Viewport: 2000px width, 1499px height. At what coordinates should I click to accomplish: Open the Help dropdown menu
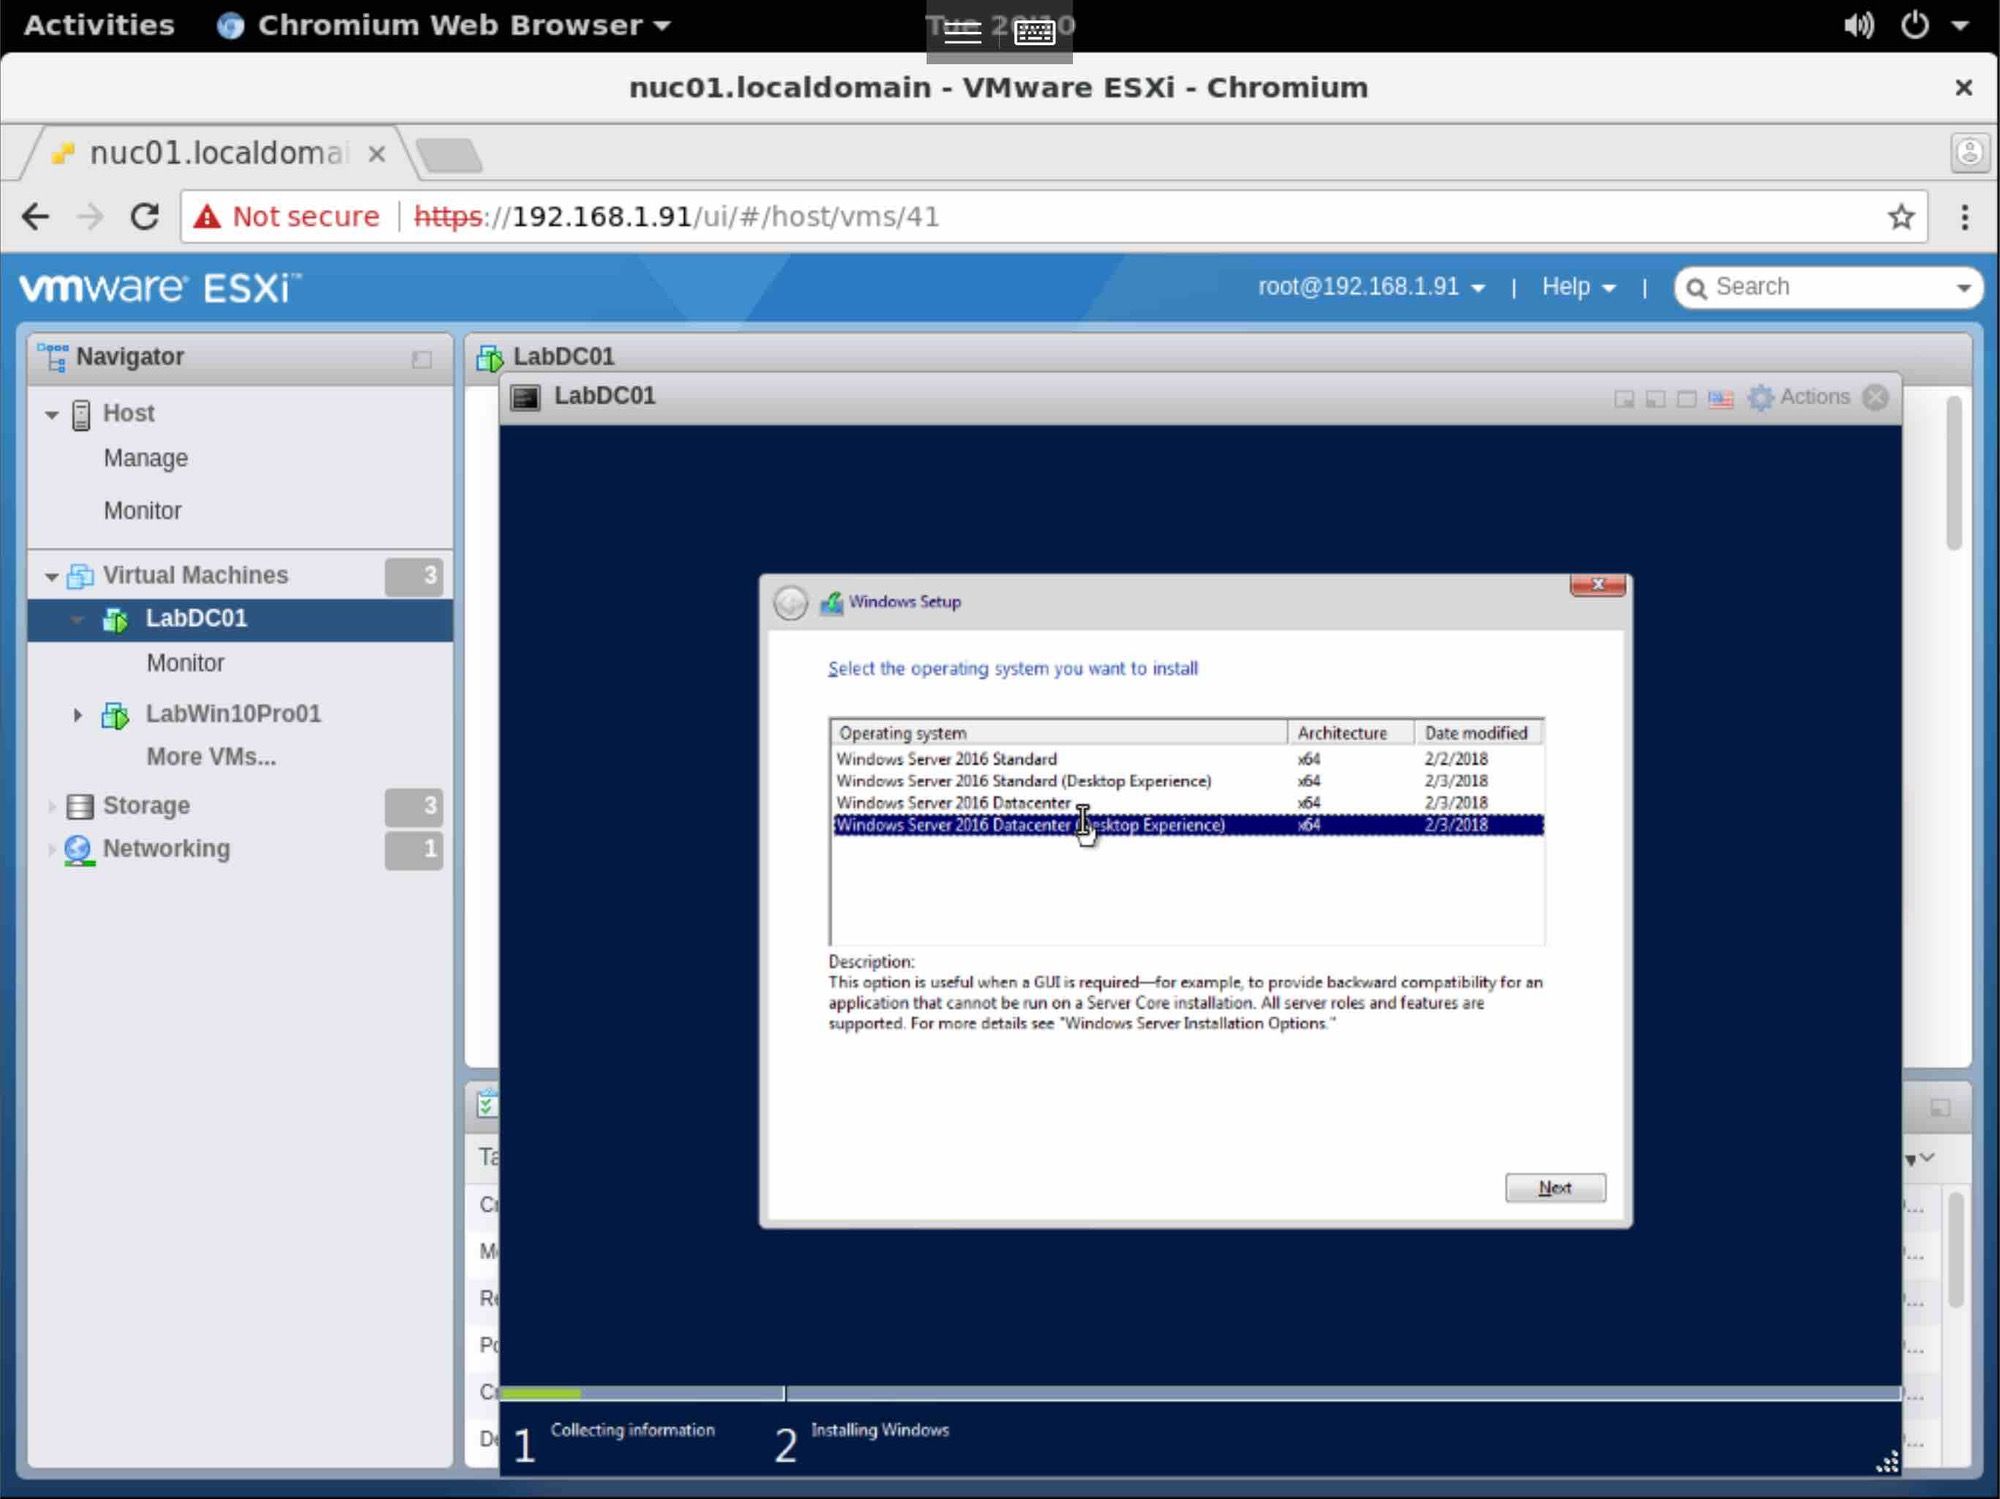click(1579, 287)
